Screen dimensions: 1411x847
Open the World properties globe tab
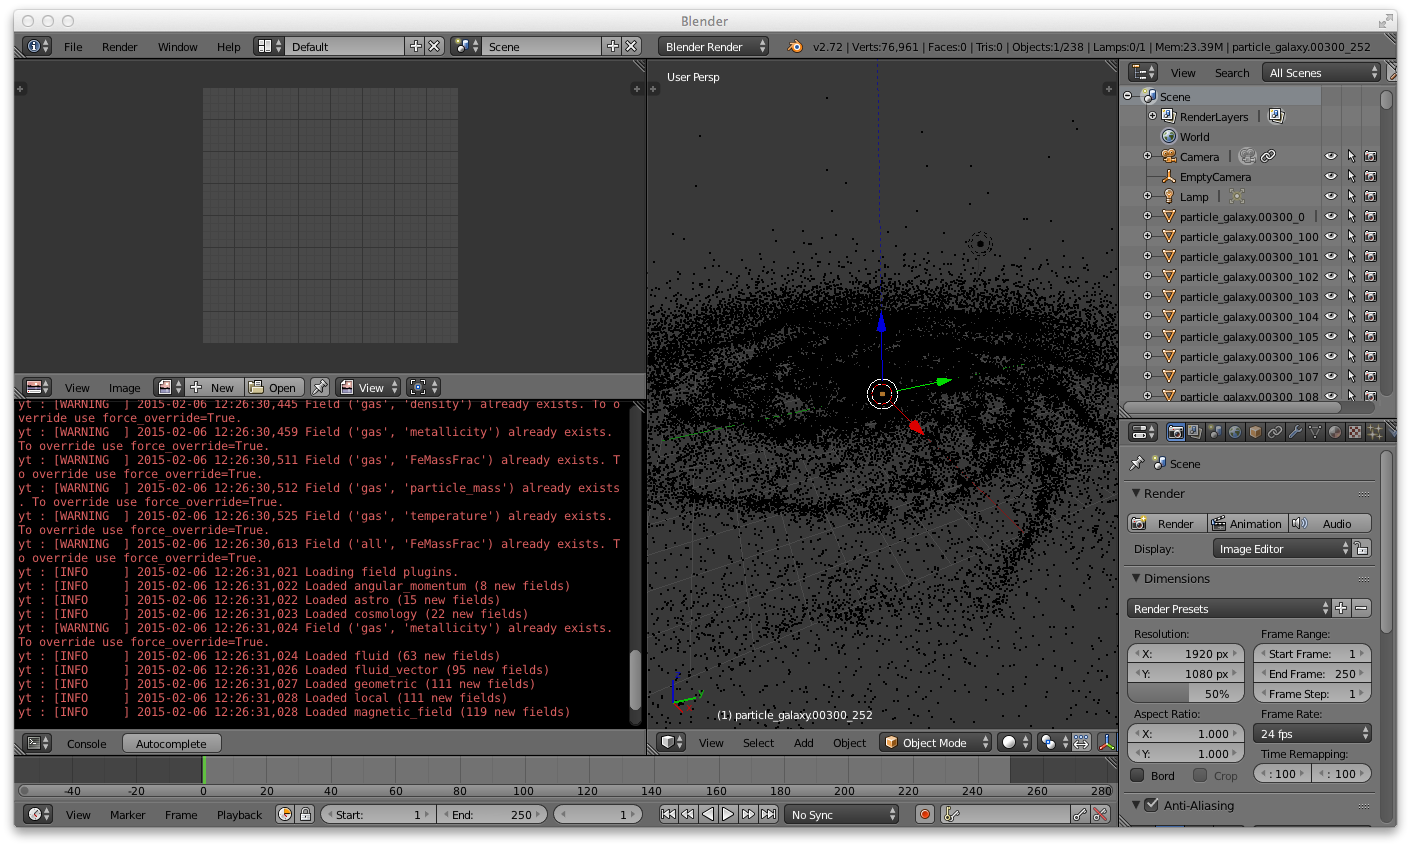click(1235, 432)
